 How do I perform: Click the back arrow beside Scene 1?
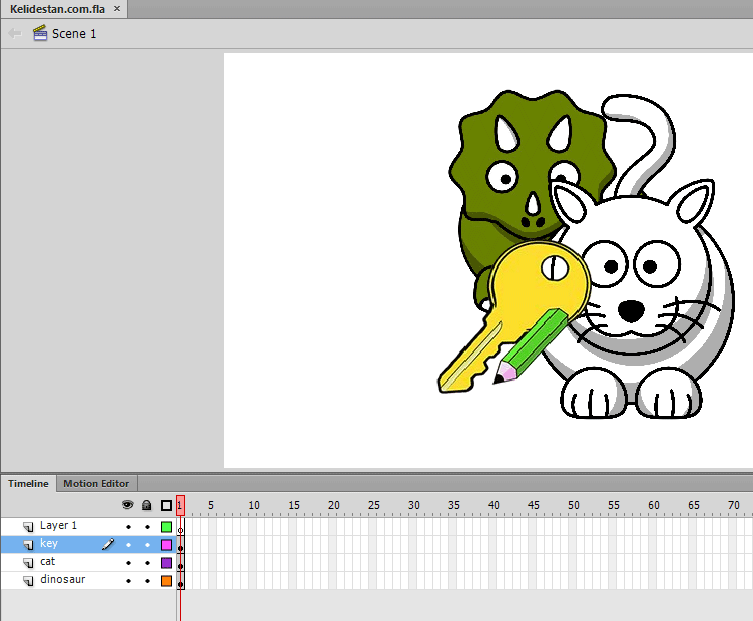(15, 33)
